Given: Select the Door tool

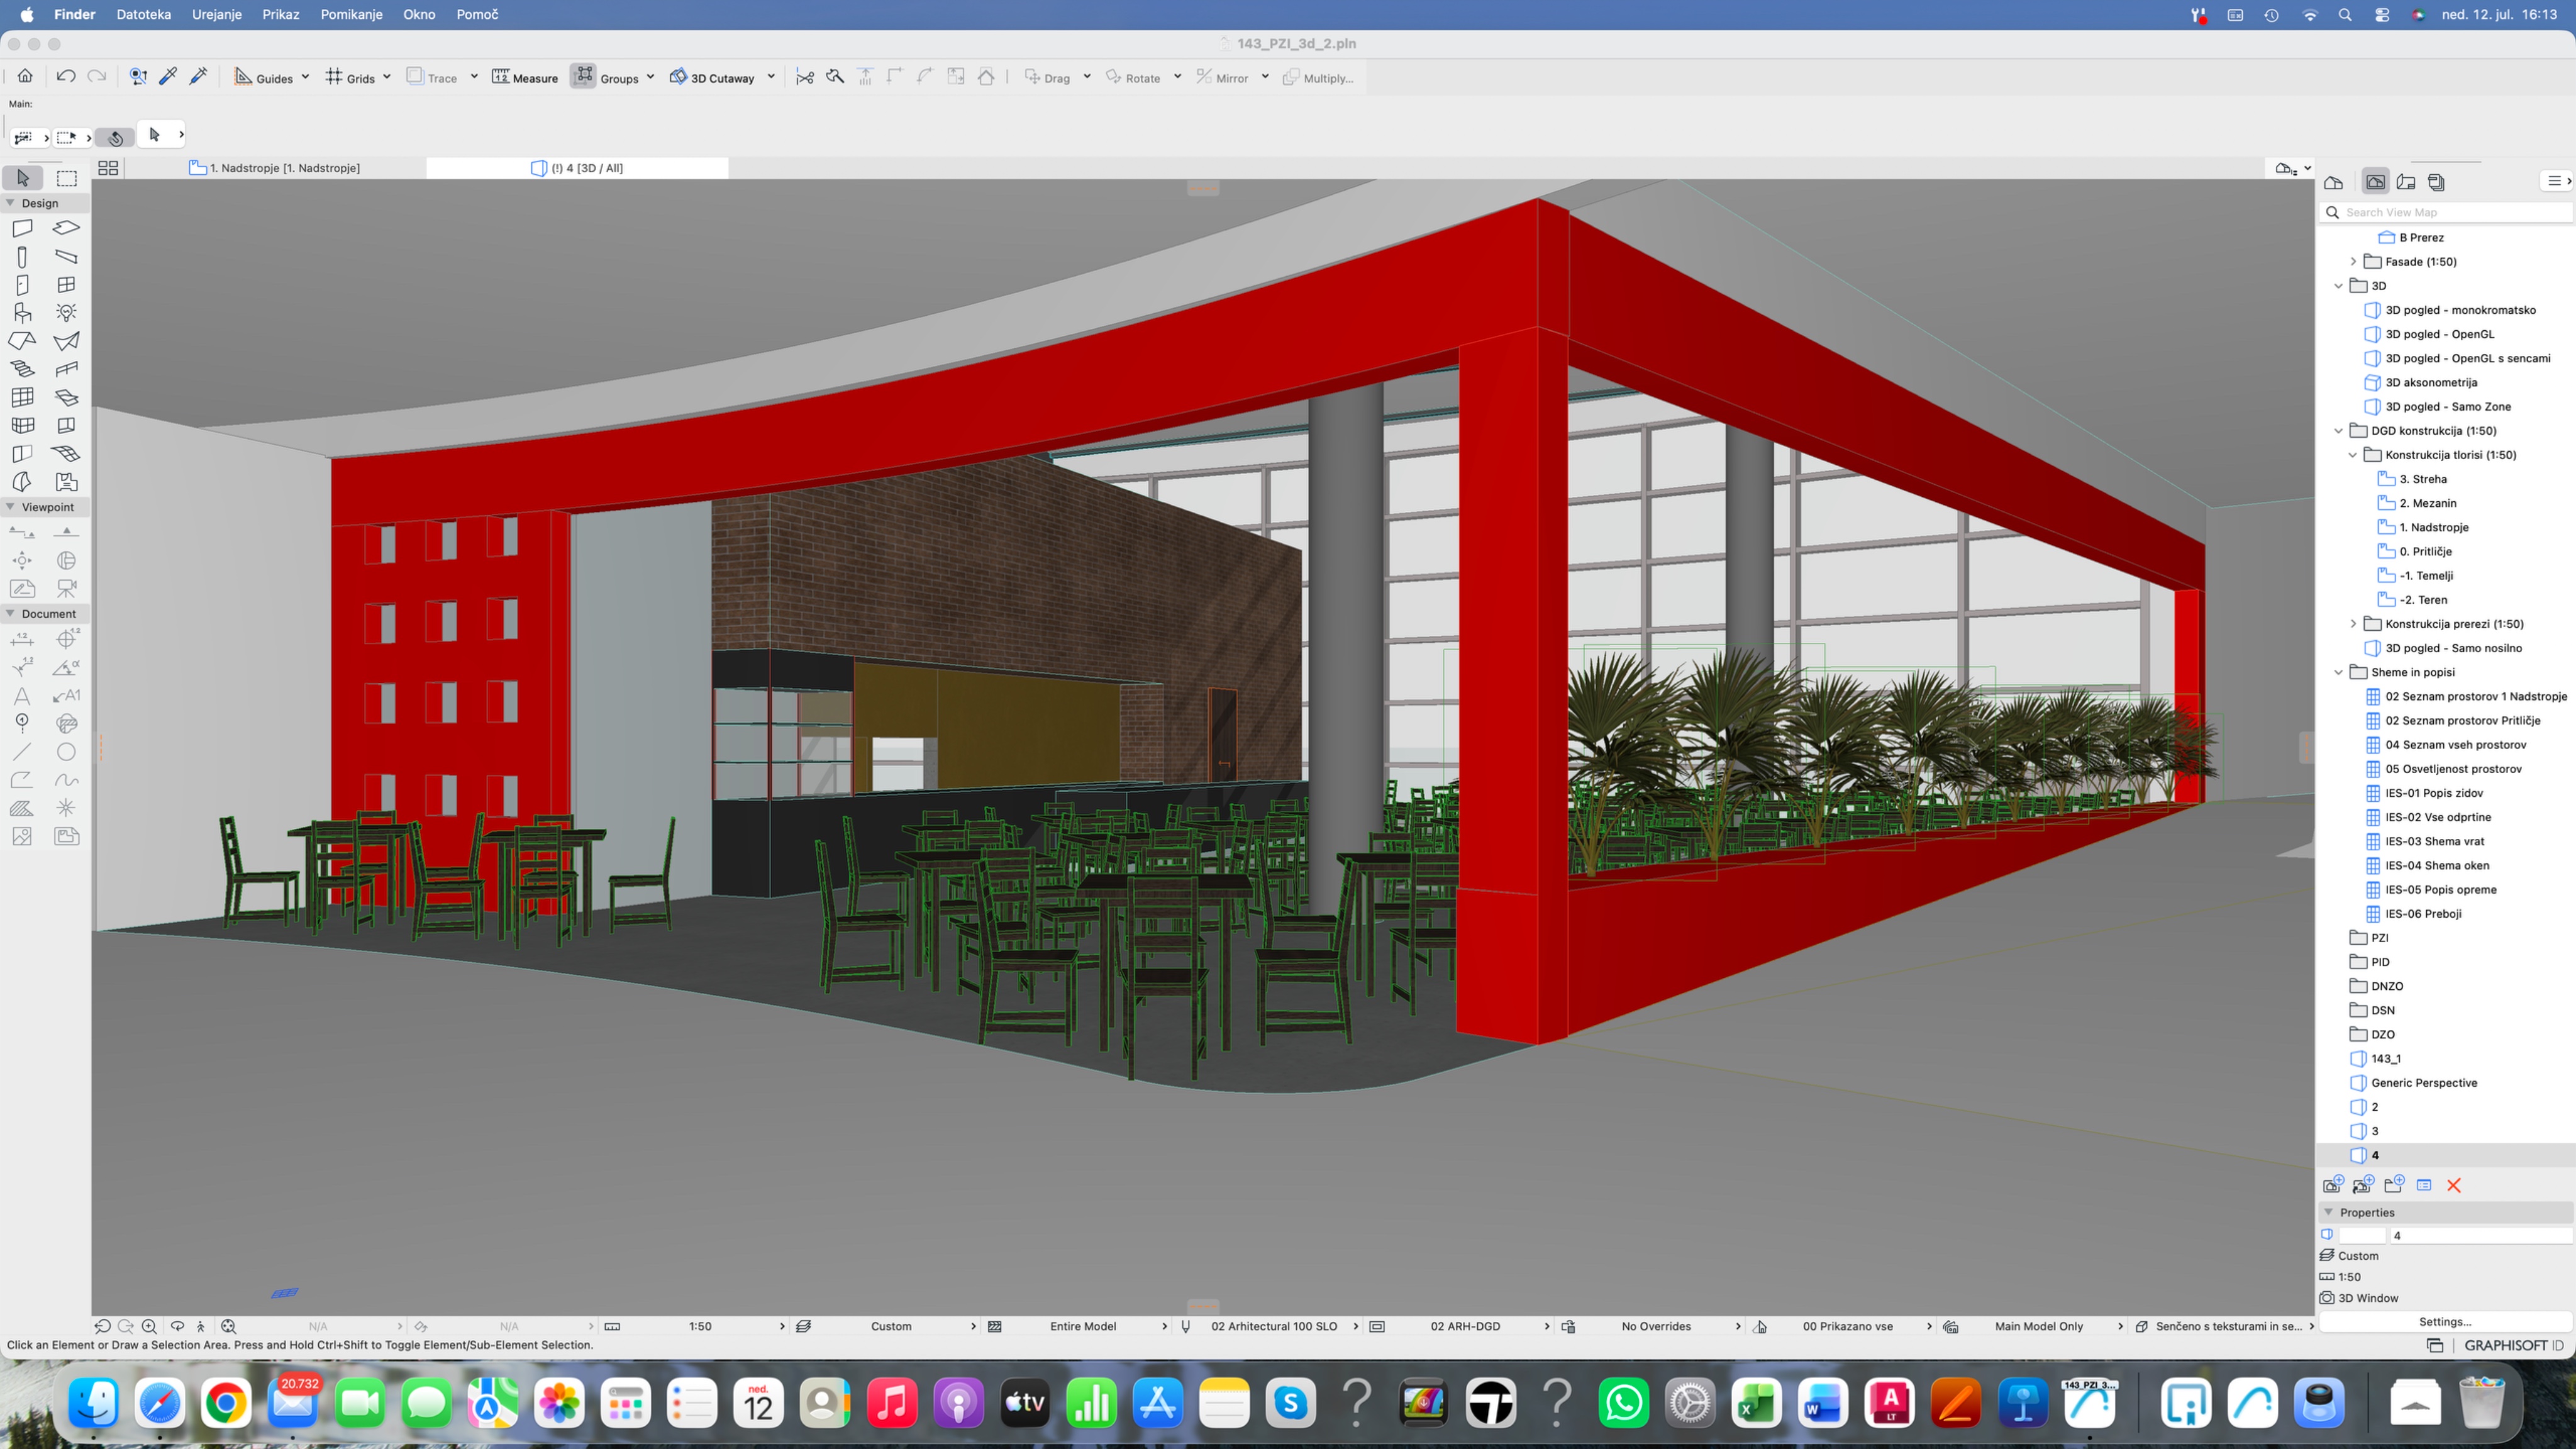Looking at the screenshot, I should (x=22, y=285).
